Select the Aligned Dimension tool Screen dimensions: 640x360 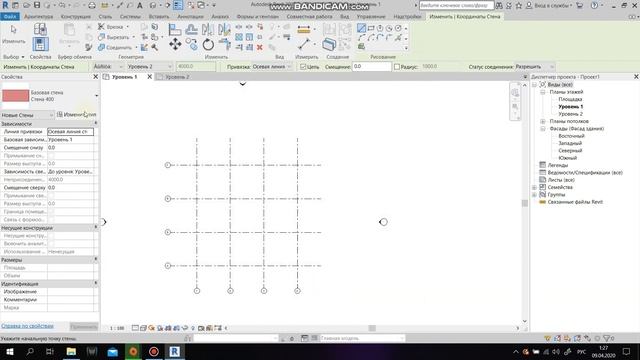tap(304, 44)
